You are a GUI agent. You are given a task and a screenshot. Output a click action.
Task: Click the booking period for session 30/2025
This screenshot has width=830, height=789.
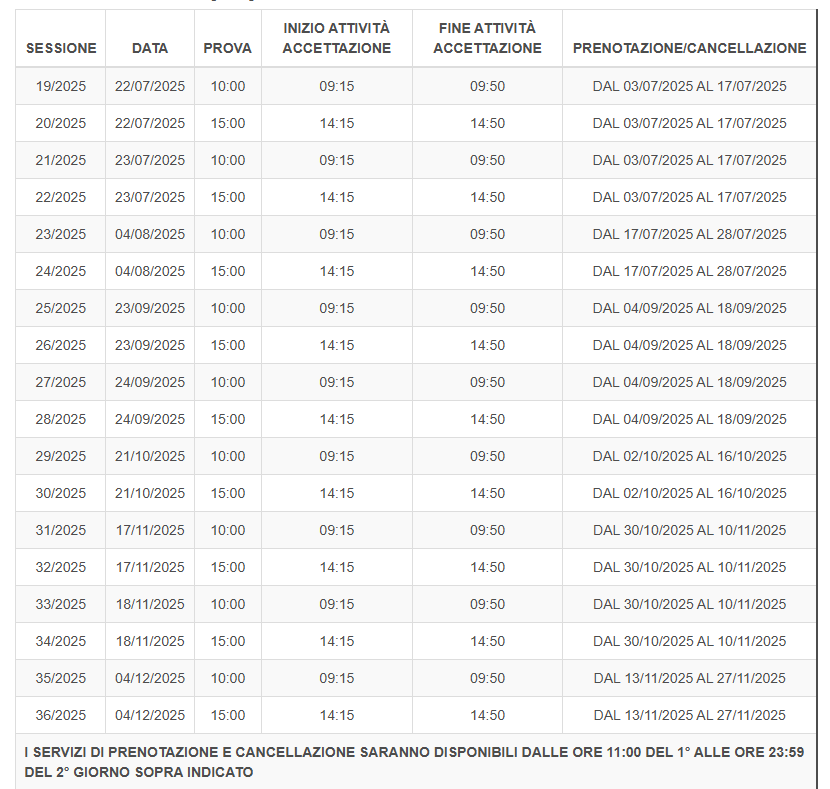689,493
